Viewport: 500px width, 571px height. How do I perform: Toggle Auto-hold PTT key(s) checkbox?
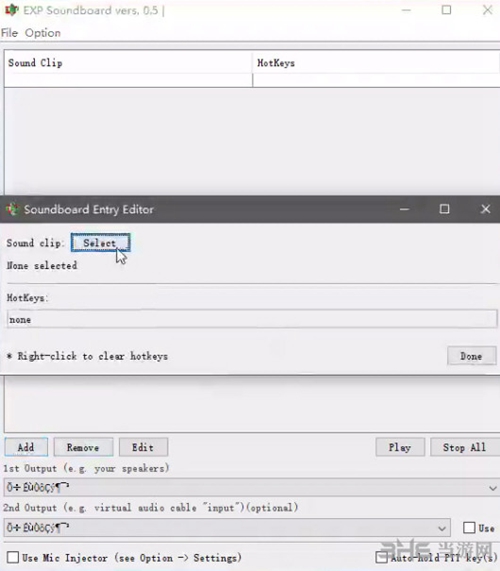(x=381, y=557)
